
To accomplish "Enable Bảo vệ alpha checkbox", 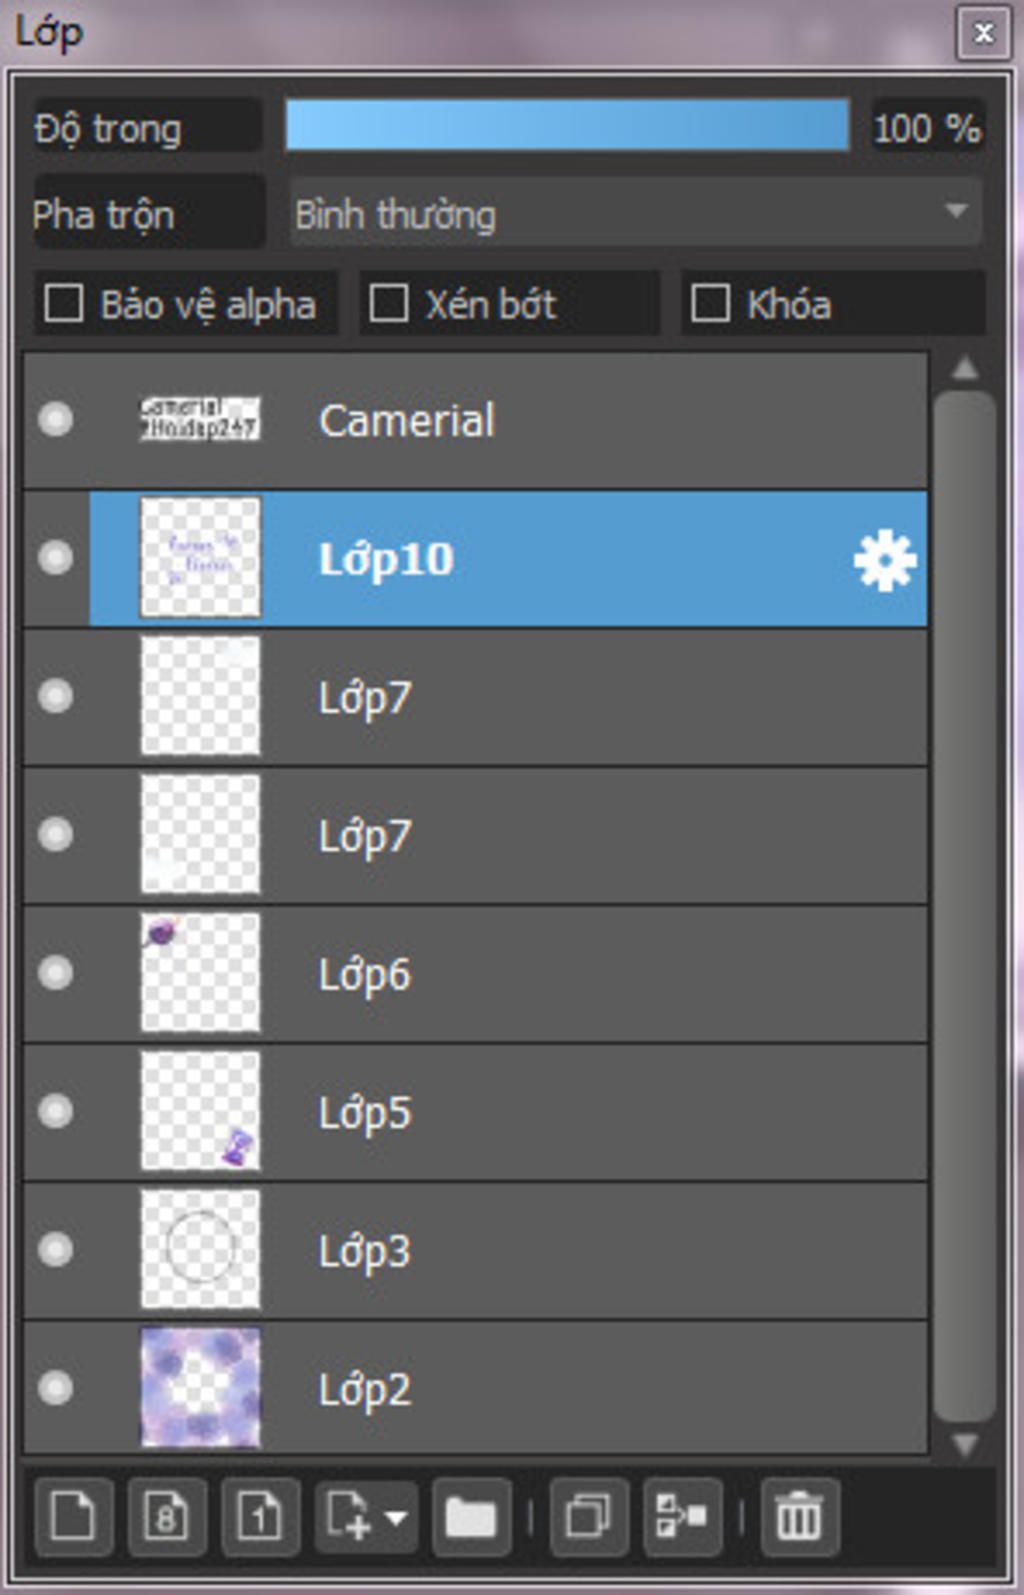I will tap(64, 303).
